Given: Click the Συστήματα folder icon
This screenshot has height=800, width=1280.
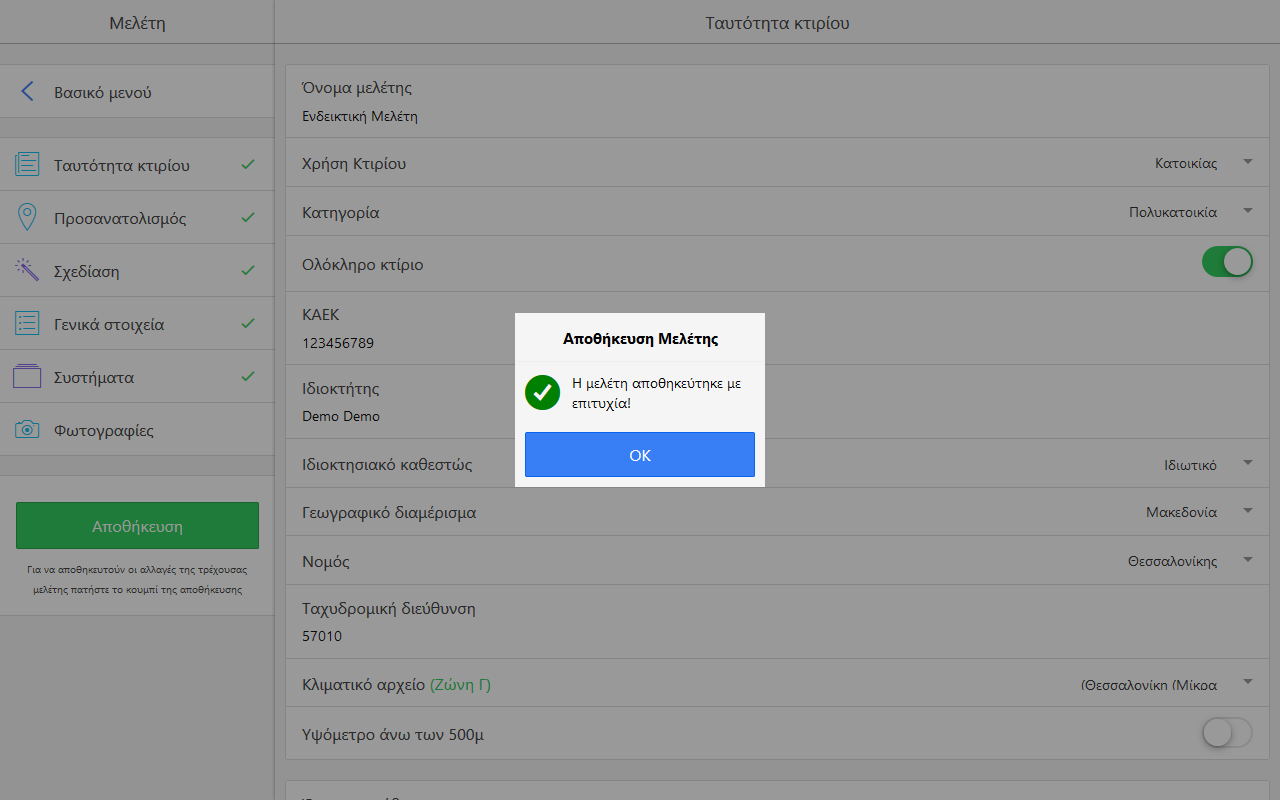Looking at the screenshot, I should pyautogui.click(x=27, y=377).
